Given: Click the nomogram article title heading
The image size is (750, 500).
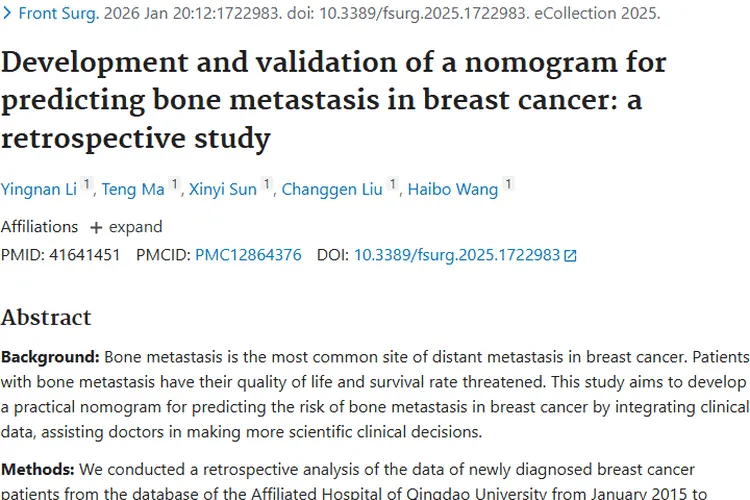Looking at the screenshot, I should pos(333,100).
